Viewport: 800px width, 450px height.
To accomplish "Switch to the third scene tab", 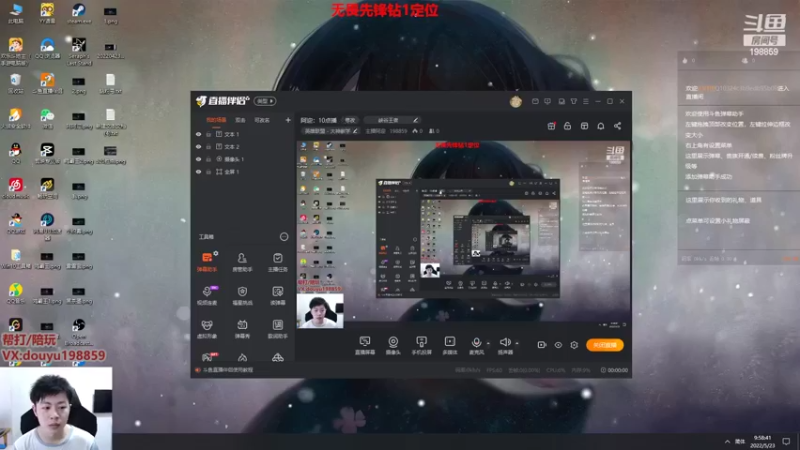I will point(262,120).
